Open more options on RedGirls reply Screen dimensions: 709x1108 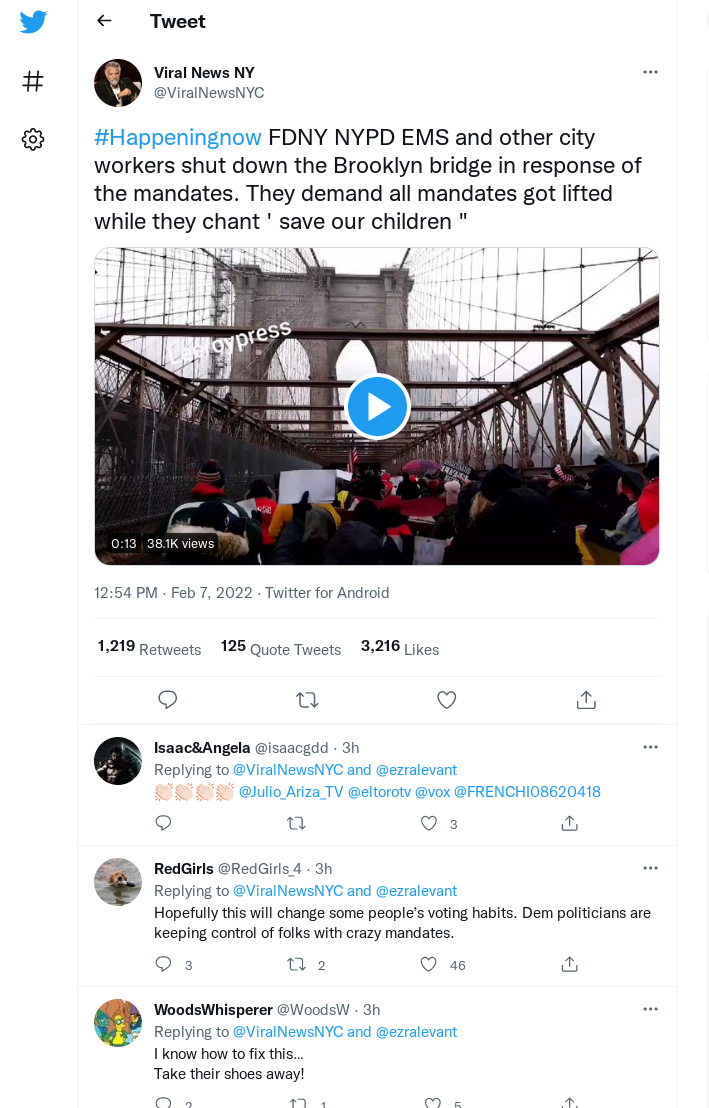[x=650, y=868]
